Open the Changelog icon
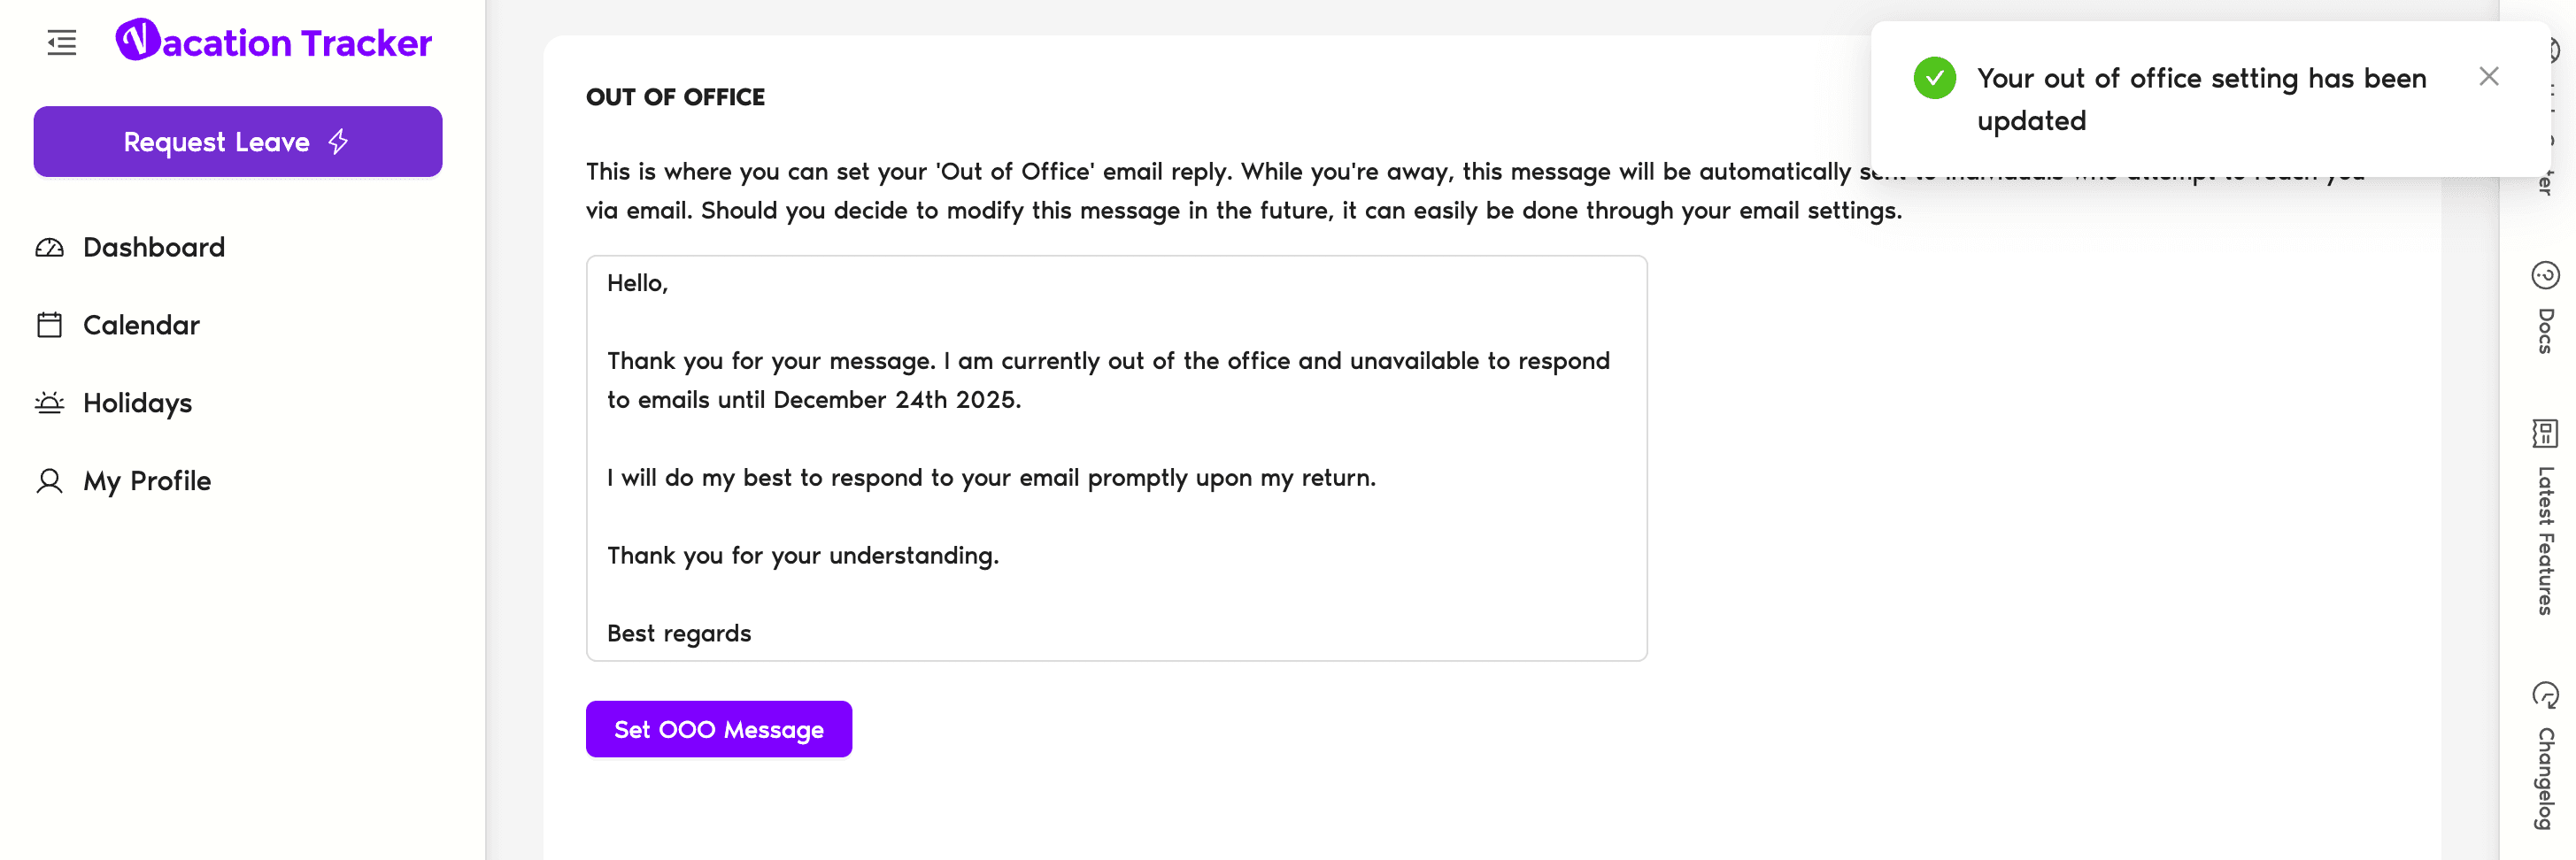2576x860 pixels. click(x=2545, y=694)
